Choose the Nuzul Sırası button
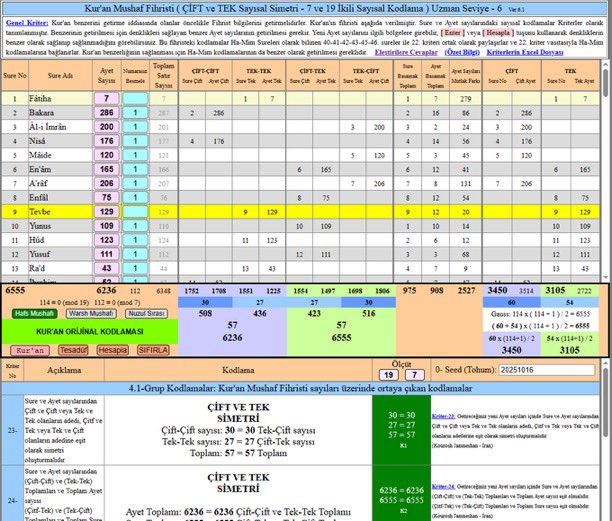This screenshot has height=521, width=612. 146,313
